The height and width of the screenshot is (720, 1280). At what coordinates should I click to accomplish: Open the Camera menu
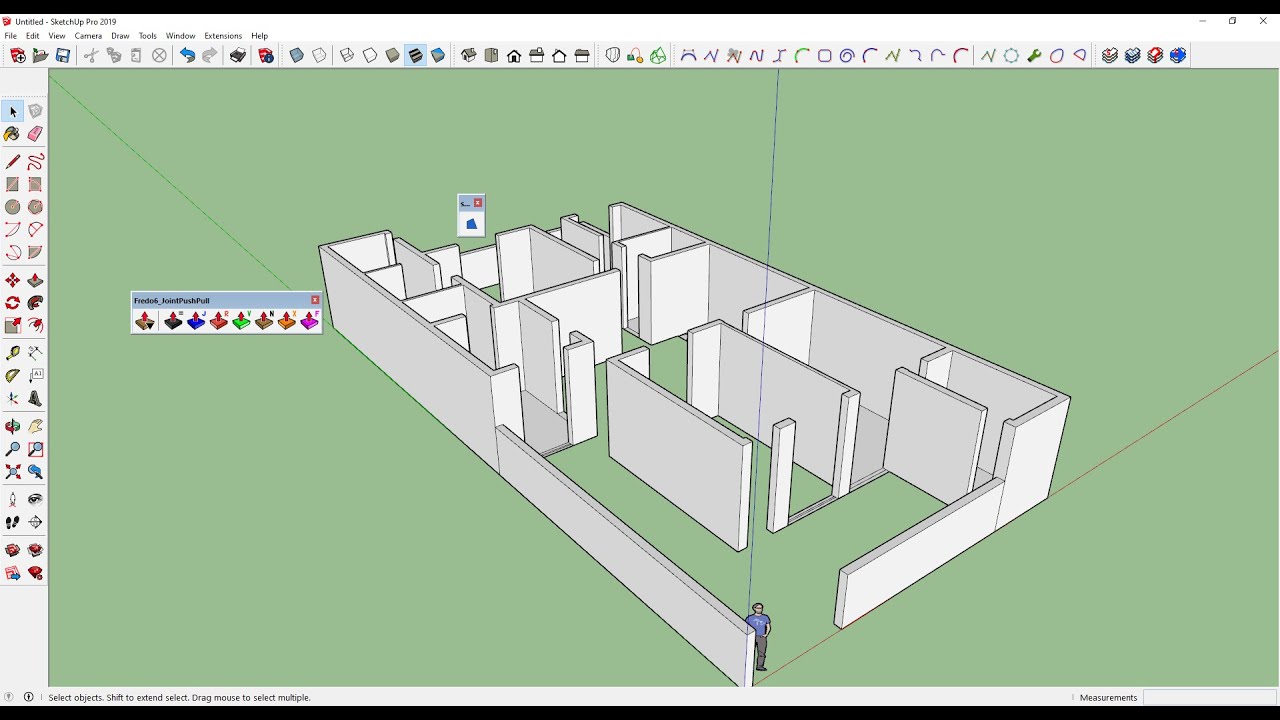point(88,36)
